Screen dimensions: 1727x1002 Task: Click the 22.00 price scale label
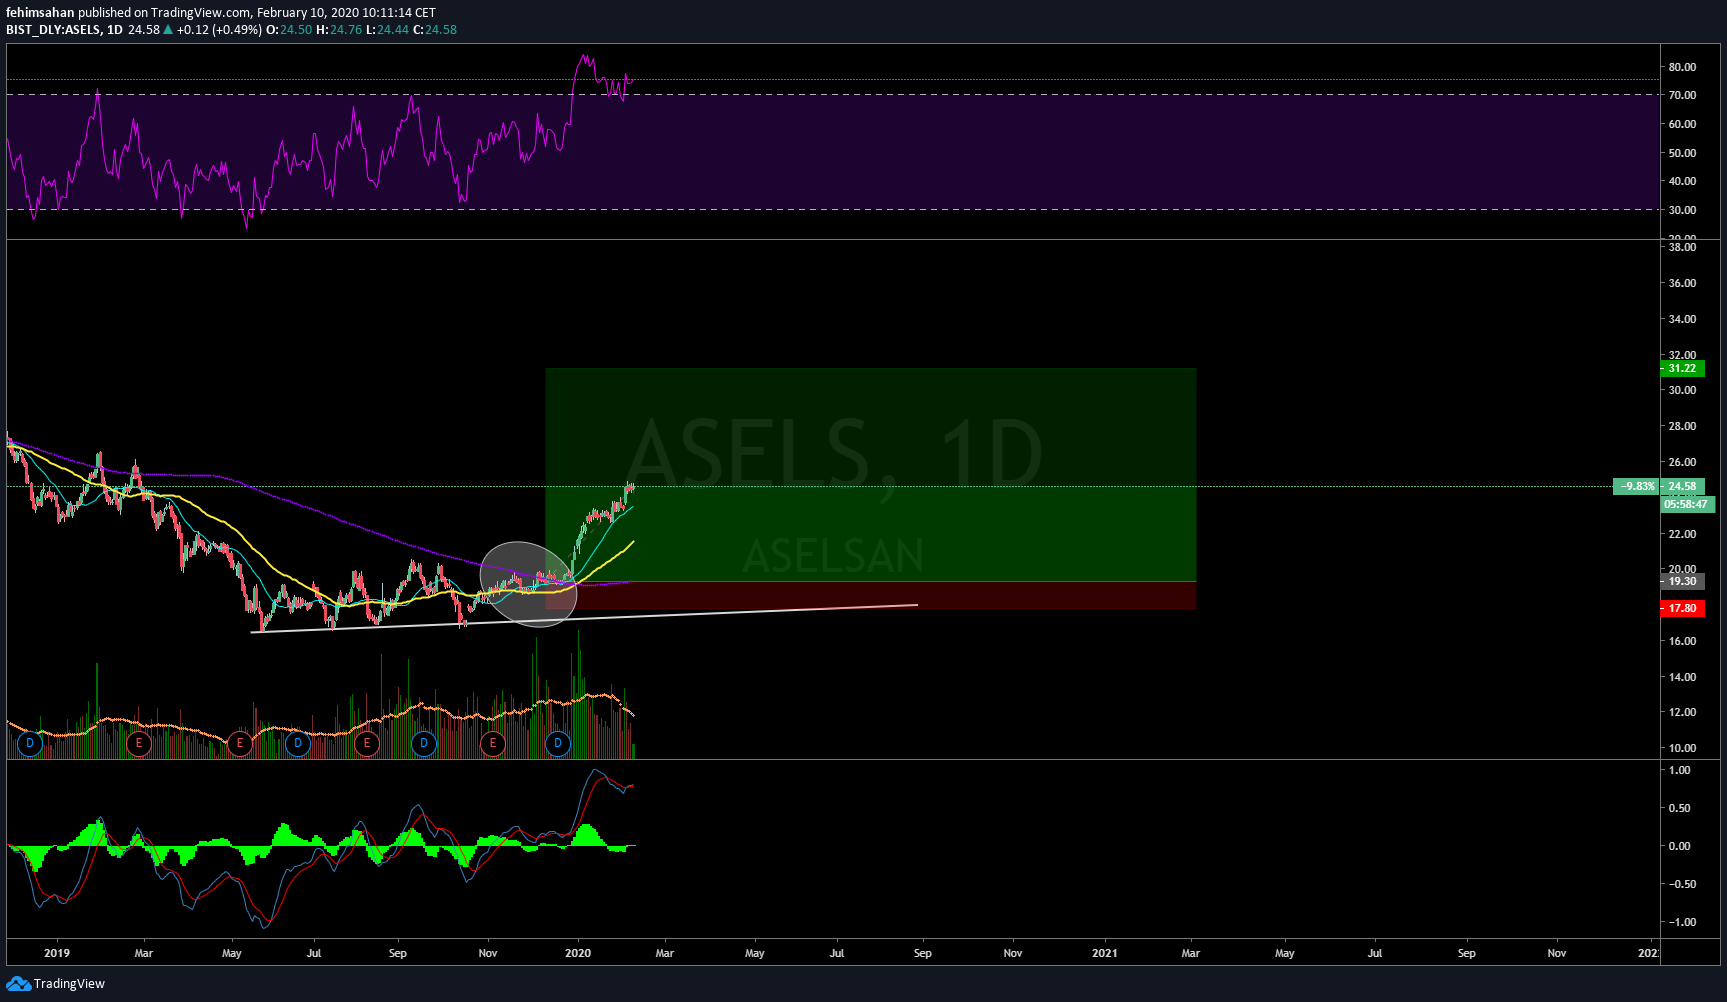tap(1682, 534)
